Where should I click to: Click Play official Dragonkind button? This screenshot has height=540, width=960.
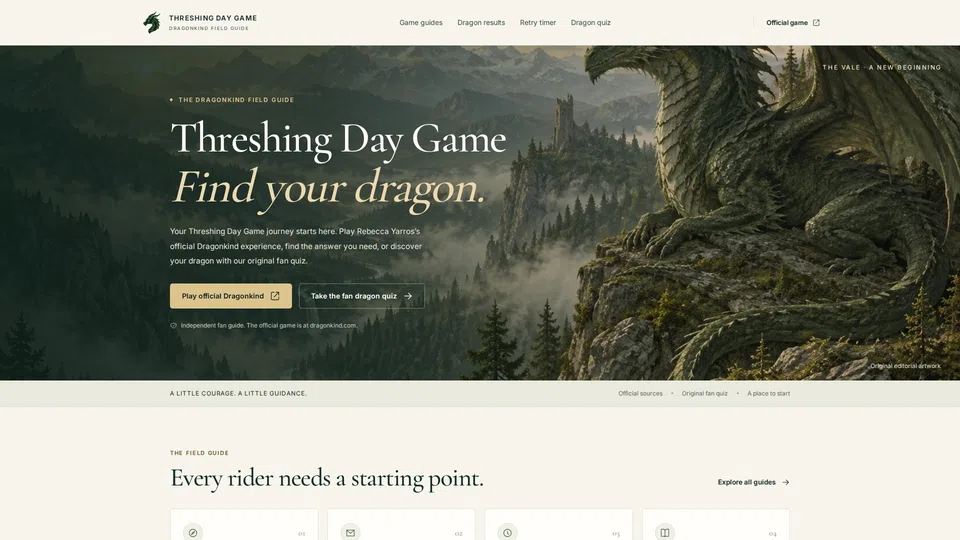coord(231,296)
